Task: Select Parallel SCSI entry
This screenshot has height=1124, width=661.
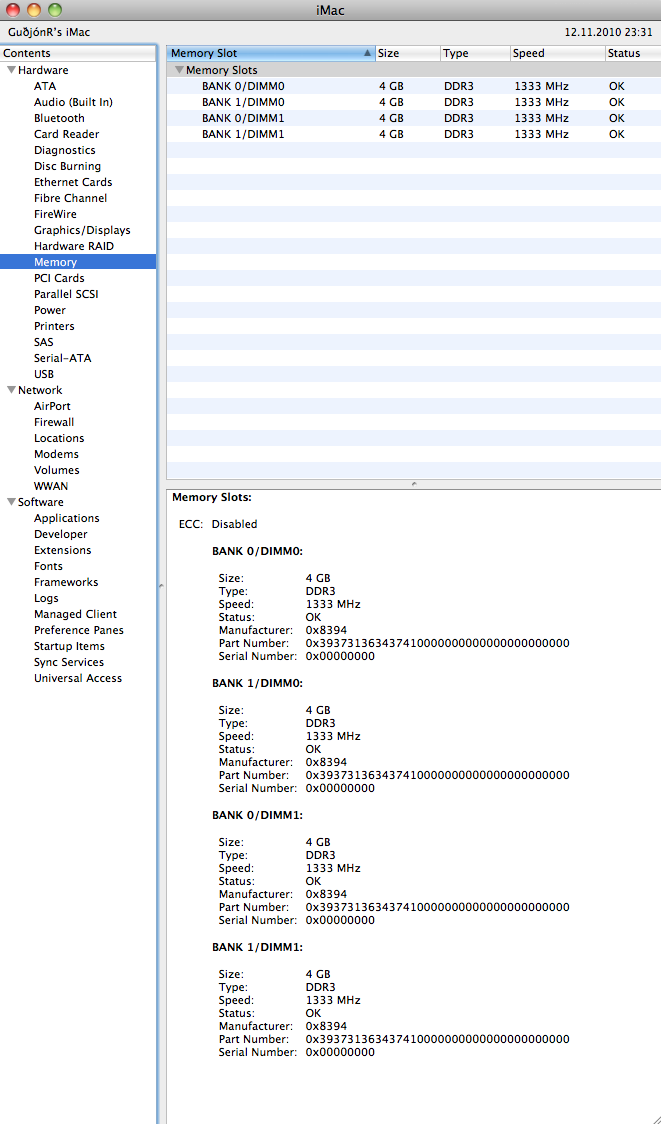Action: tap(66, 294)
